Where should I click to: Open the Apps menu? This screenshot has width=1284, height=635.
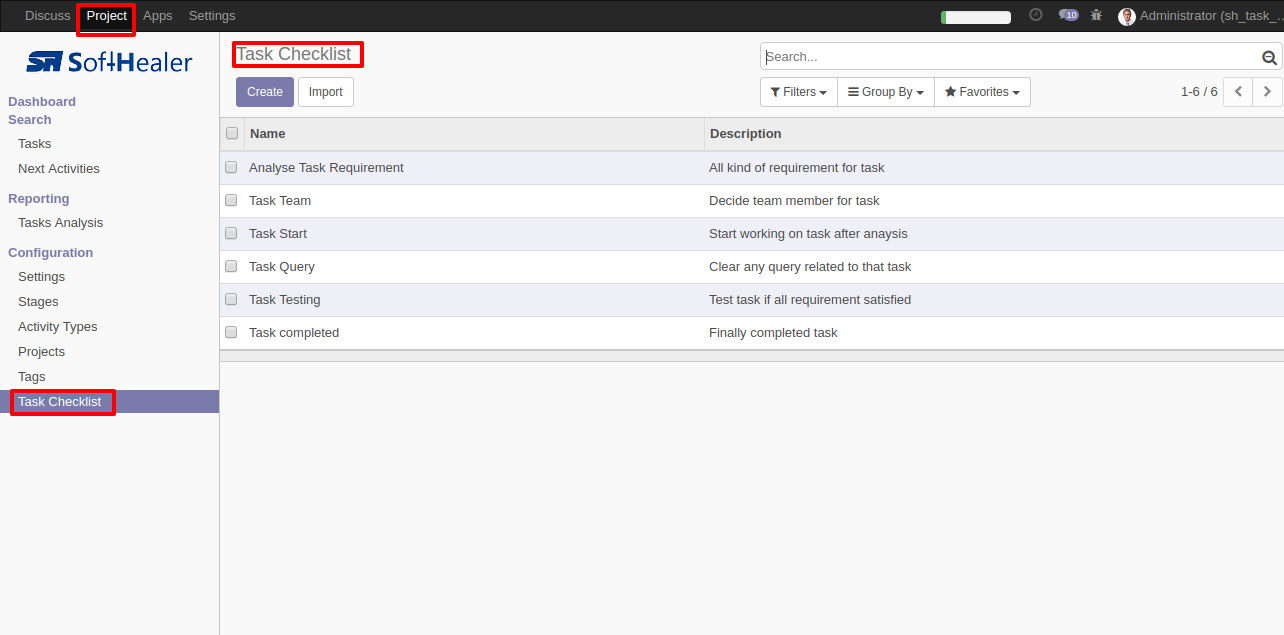click(x=158, y=16)
